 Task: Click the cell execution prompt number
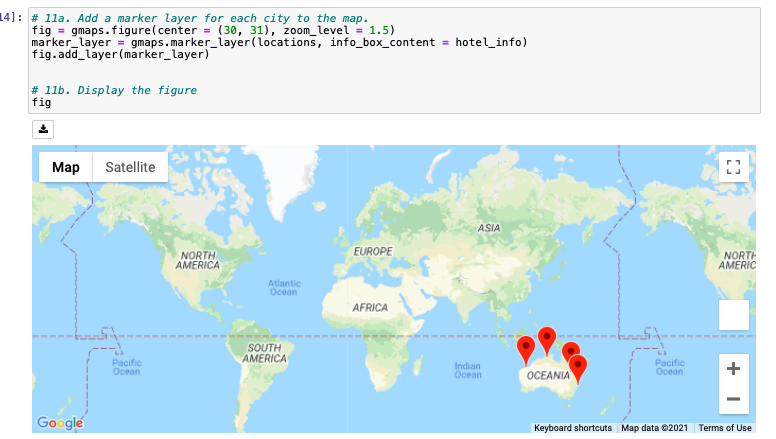[11, 18]
